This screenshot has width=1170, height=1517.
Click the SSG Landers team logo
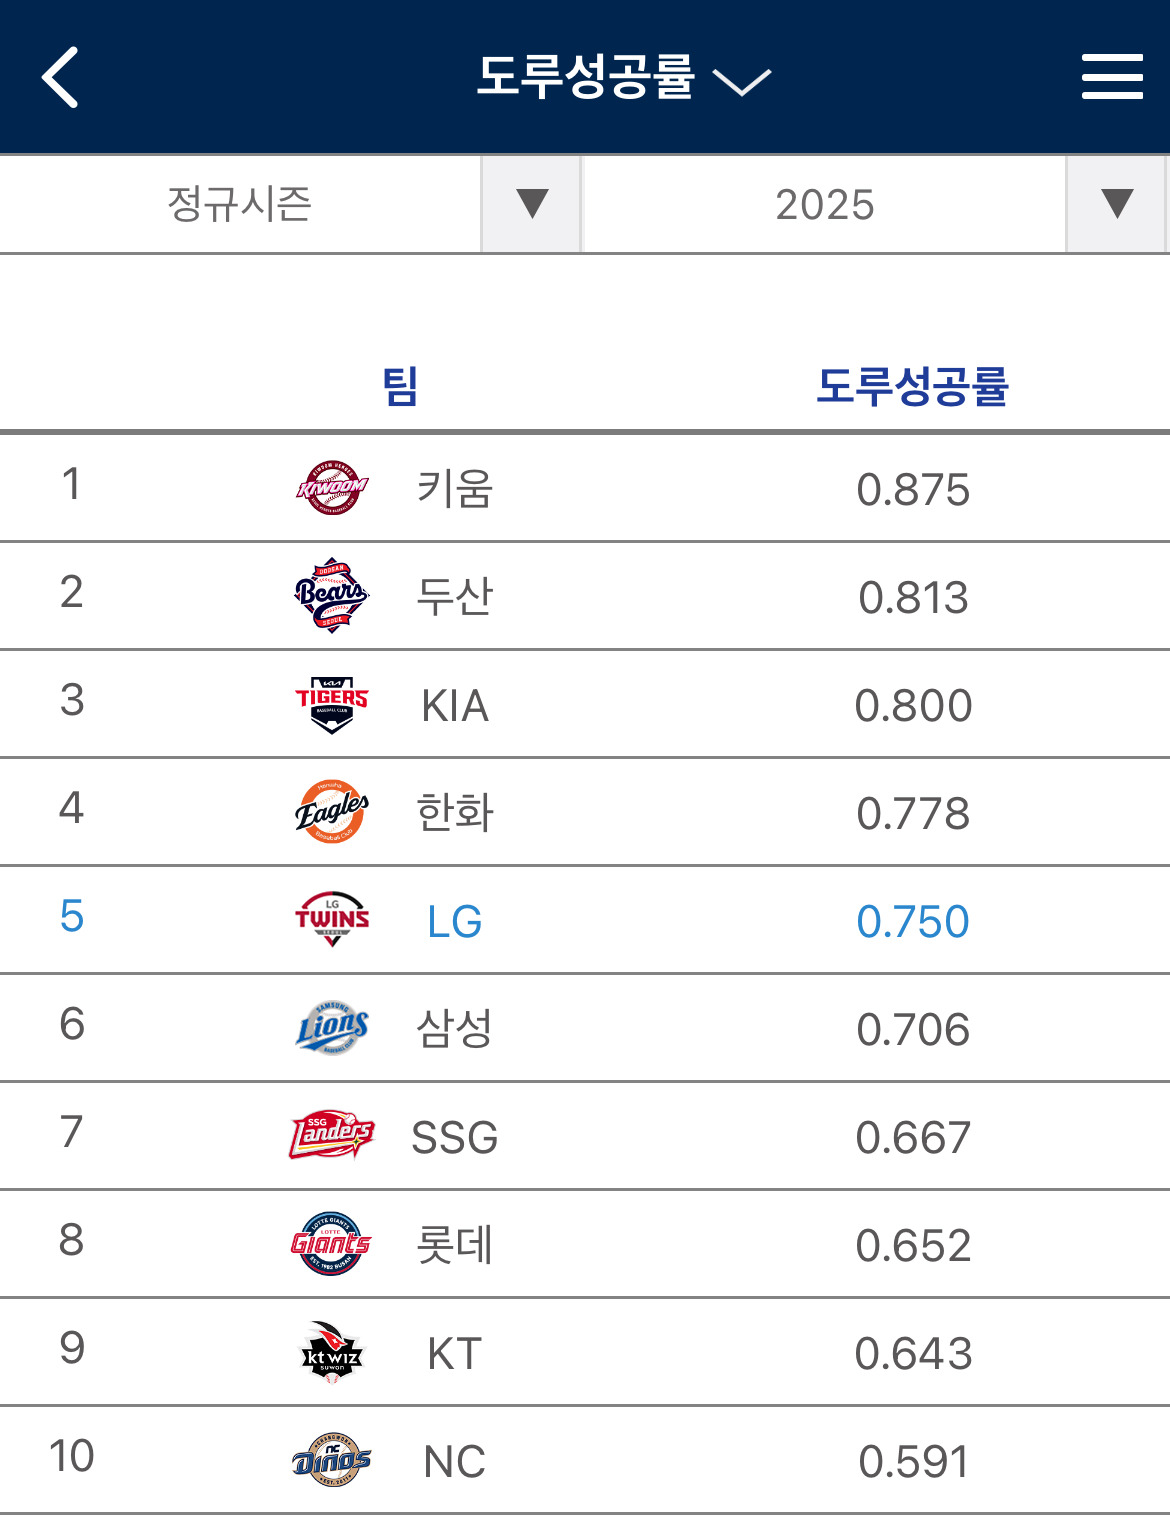pyautogui.click(x=332, y=1135)
